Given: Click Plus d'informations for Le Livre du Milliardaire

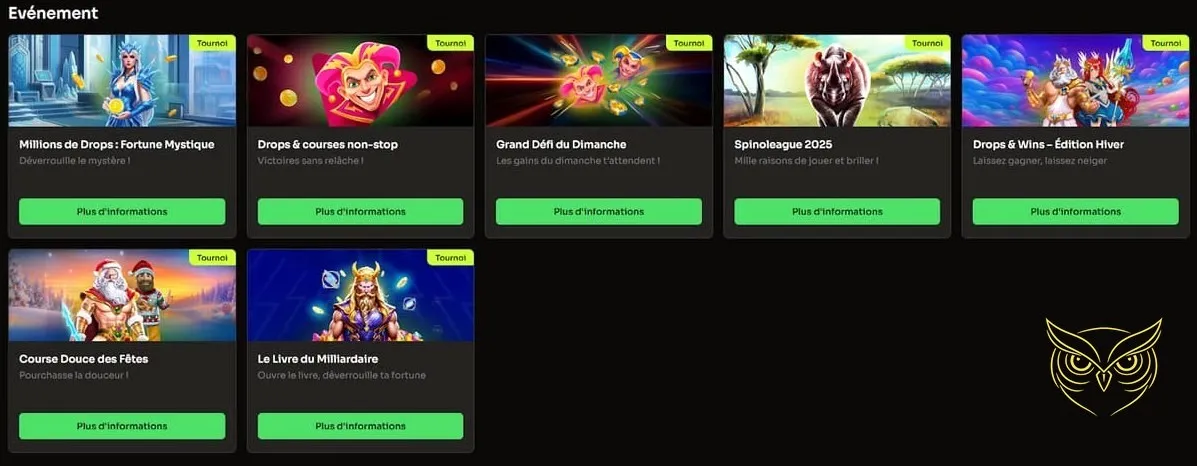Looking at the screenshot, I should click(x=360, y=426).
